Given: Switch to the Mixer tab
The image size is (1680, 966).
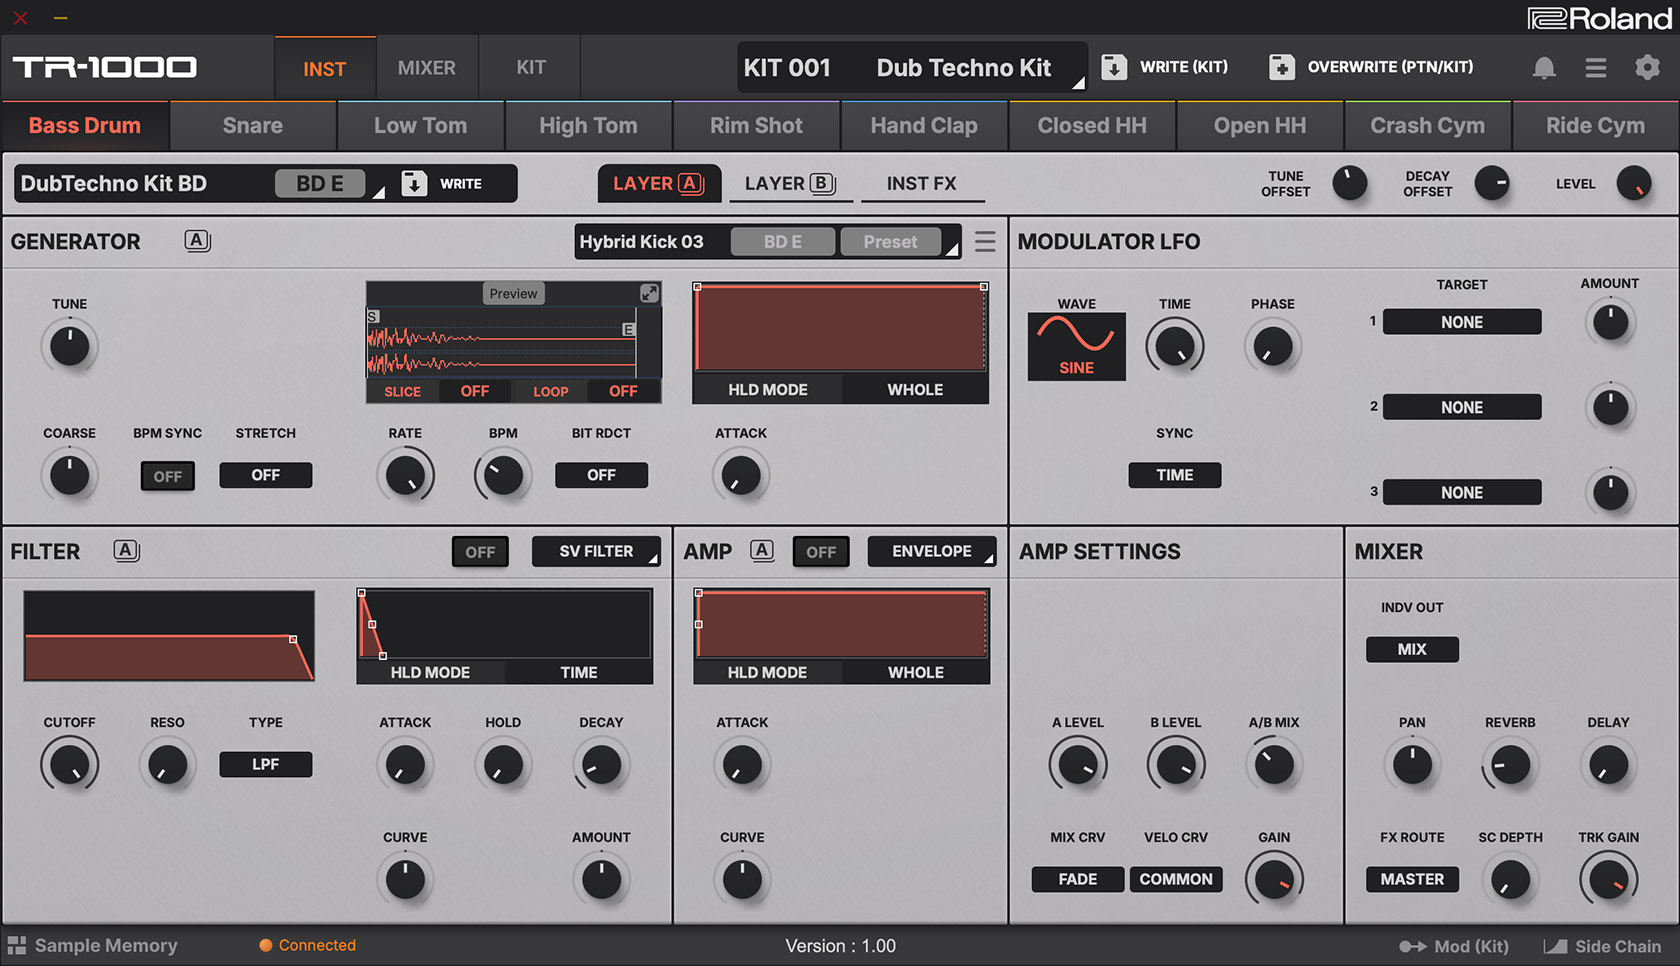Looking at the screenshot, I should (427, 68).
